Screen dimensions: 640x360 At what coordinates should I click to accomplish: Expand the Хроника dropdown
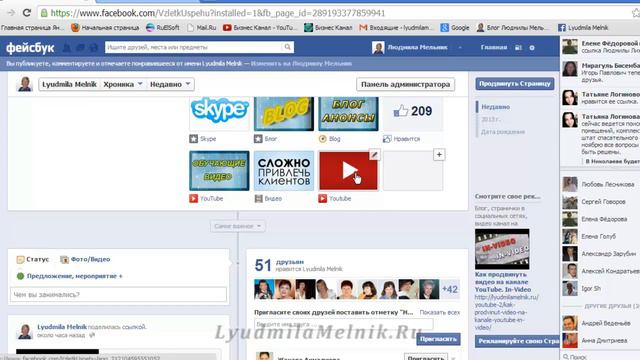123,84
